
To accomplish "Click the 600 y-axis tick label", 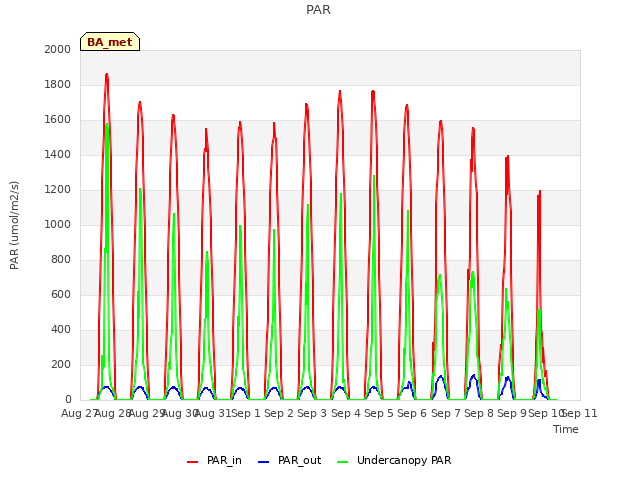I will tap(61, 295).
